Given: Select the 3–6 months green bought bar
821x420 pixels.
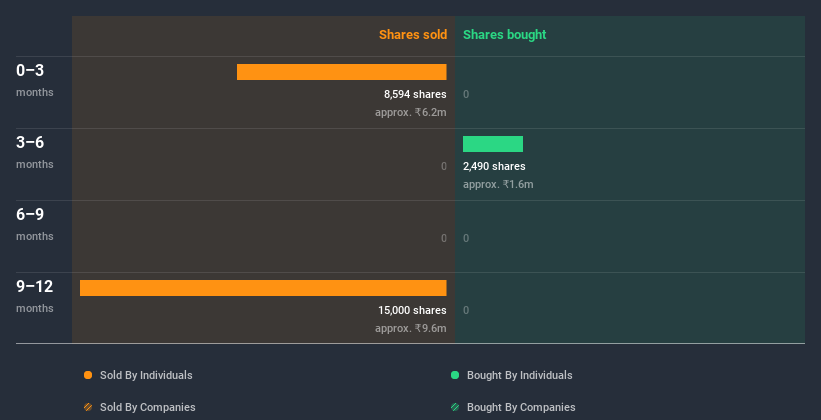Looking at the screenshot, I should pyautogui.click(x=493, y=144).
